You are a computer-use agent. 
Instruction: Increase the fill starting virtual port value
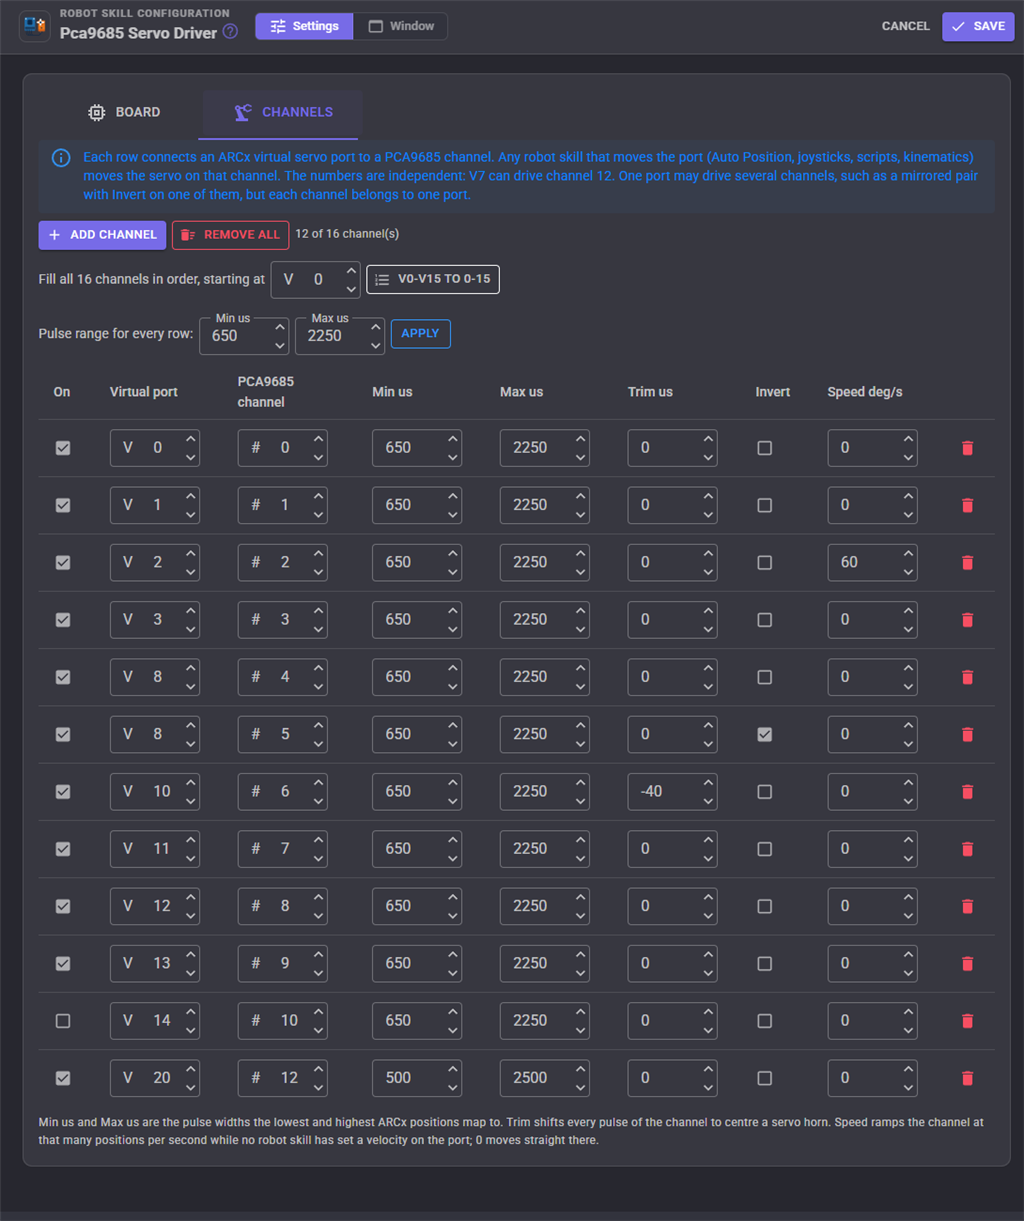351,271
